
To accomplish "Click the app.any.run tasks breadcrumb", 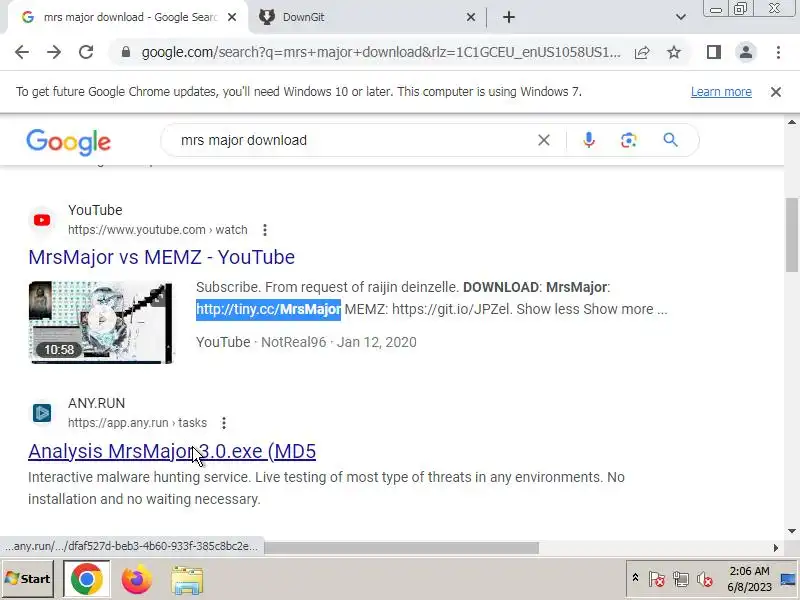I will click(137, 423).
